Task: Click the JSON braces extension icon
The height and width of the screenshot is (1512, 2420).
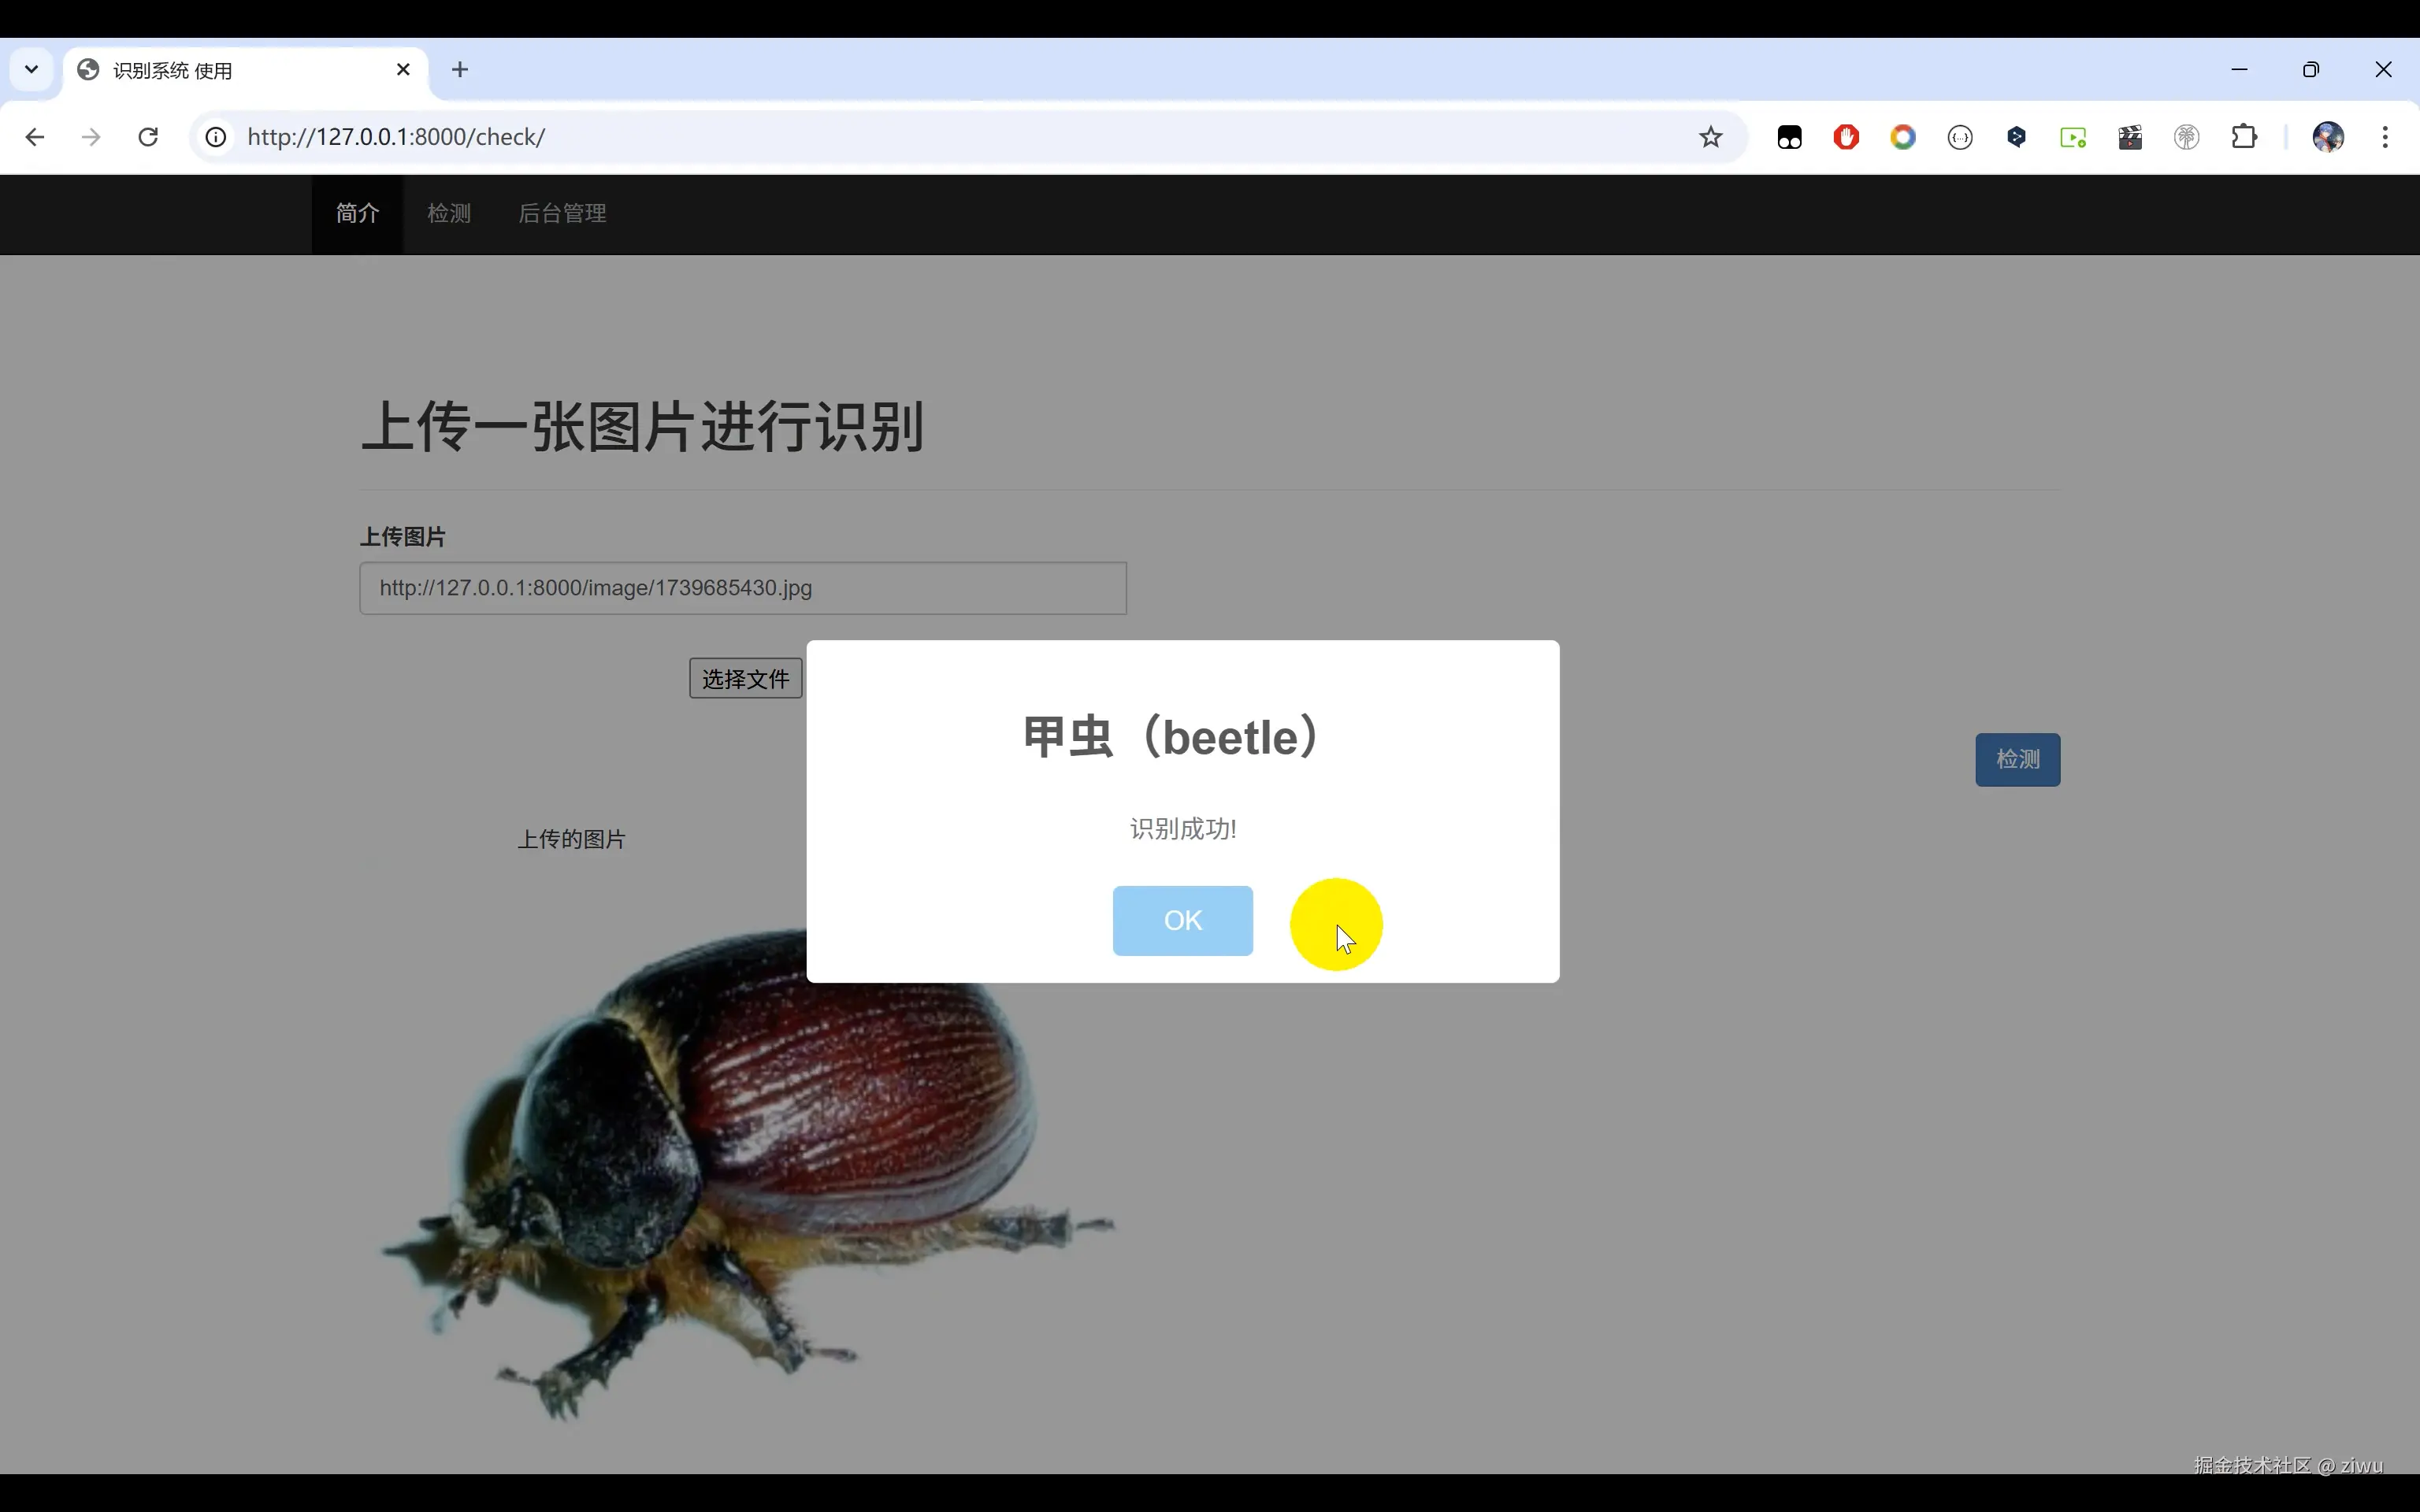Action: [1960, 137]
